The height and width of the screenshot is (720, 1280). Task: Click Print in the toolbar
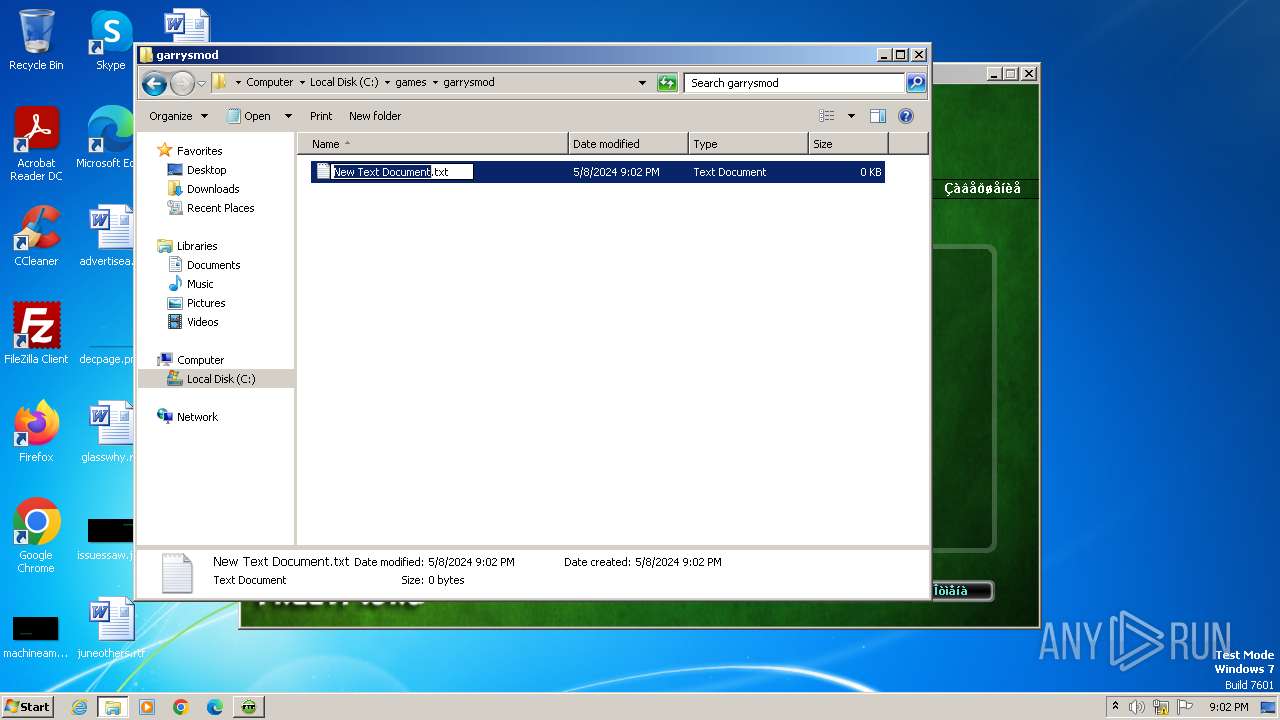coord(321,116)
